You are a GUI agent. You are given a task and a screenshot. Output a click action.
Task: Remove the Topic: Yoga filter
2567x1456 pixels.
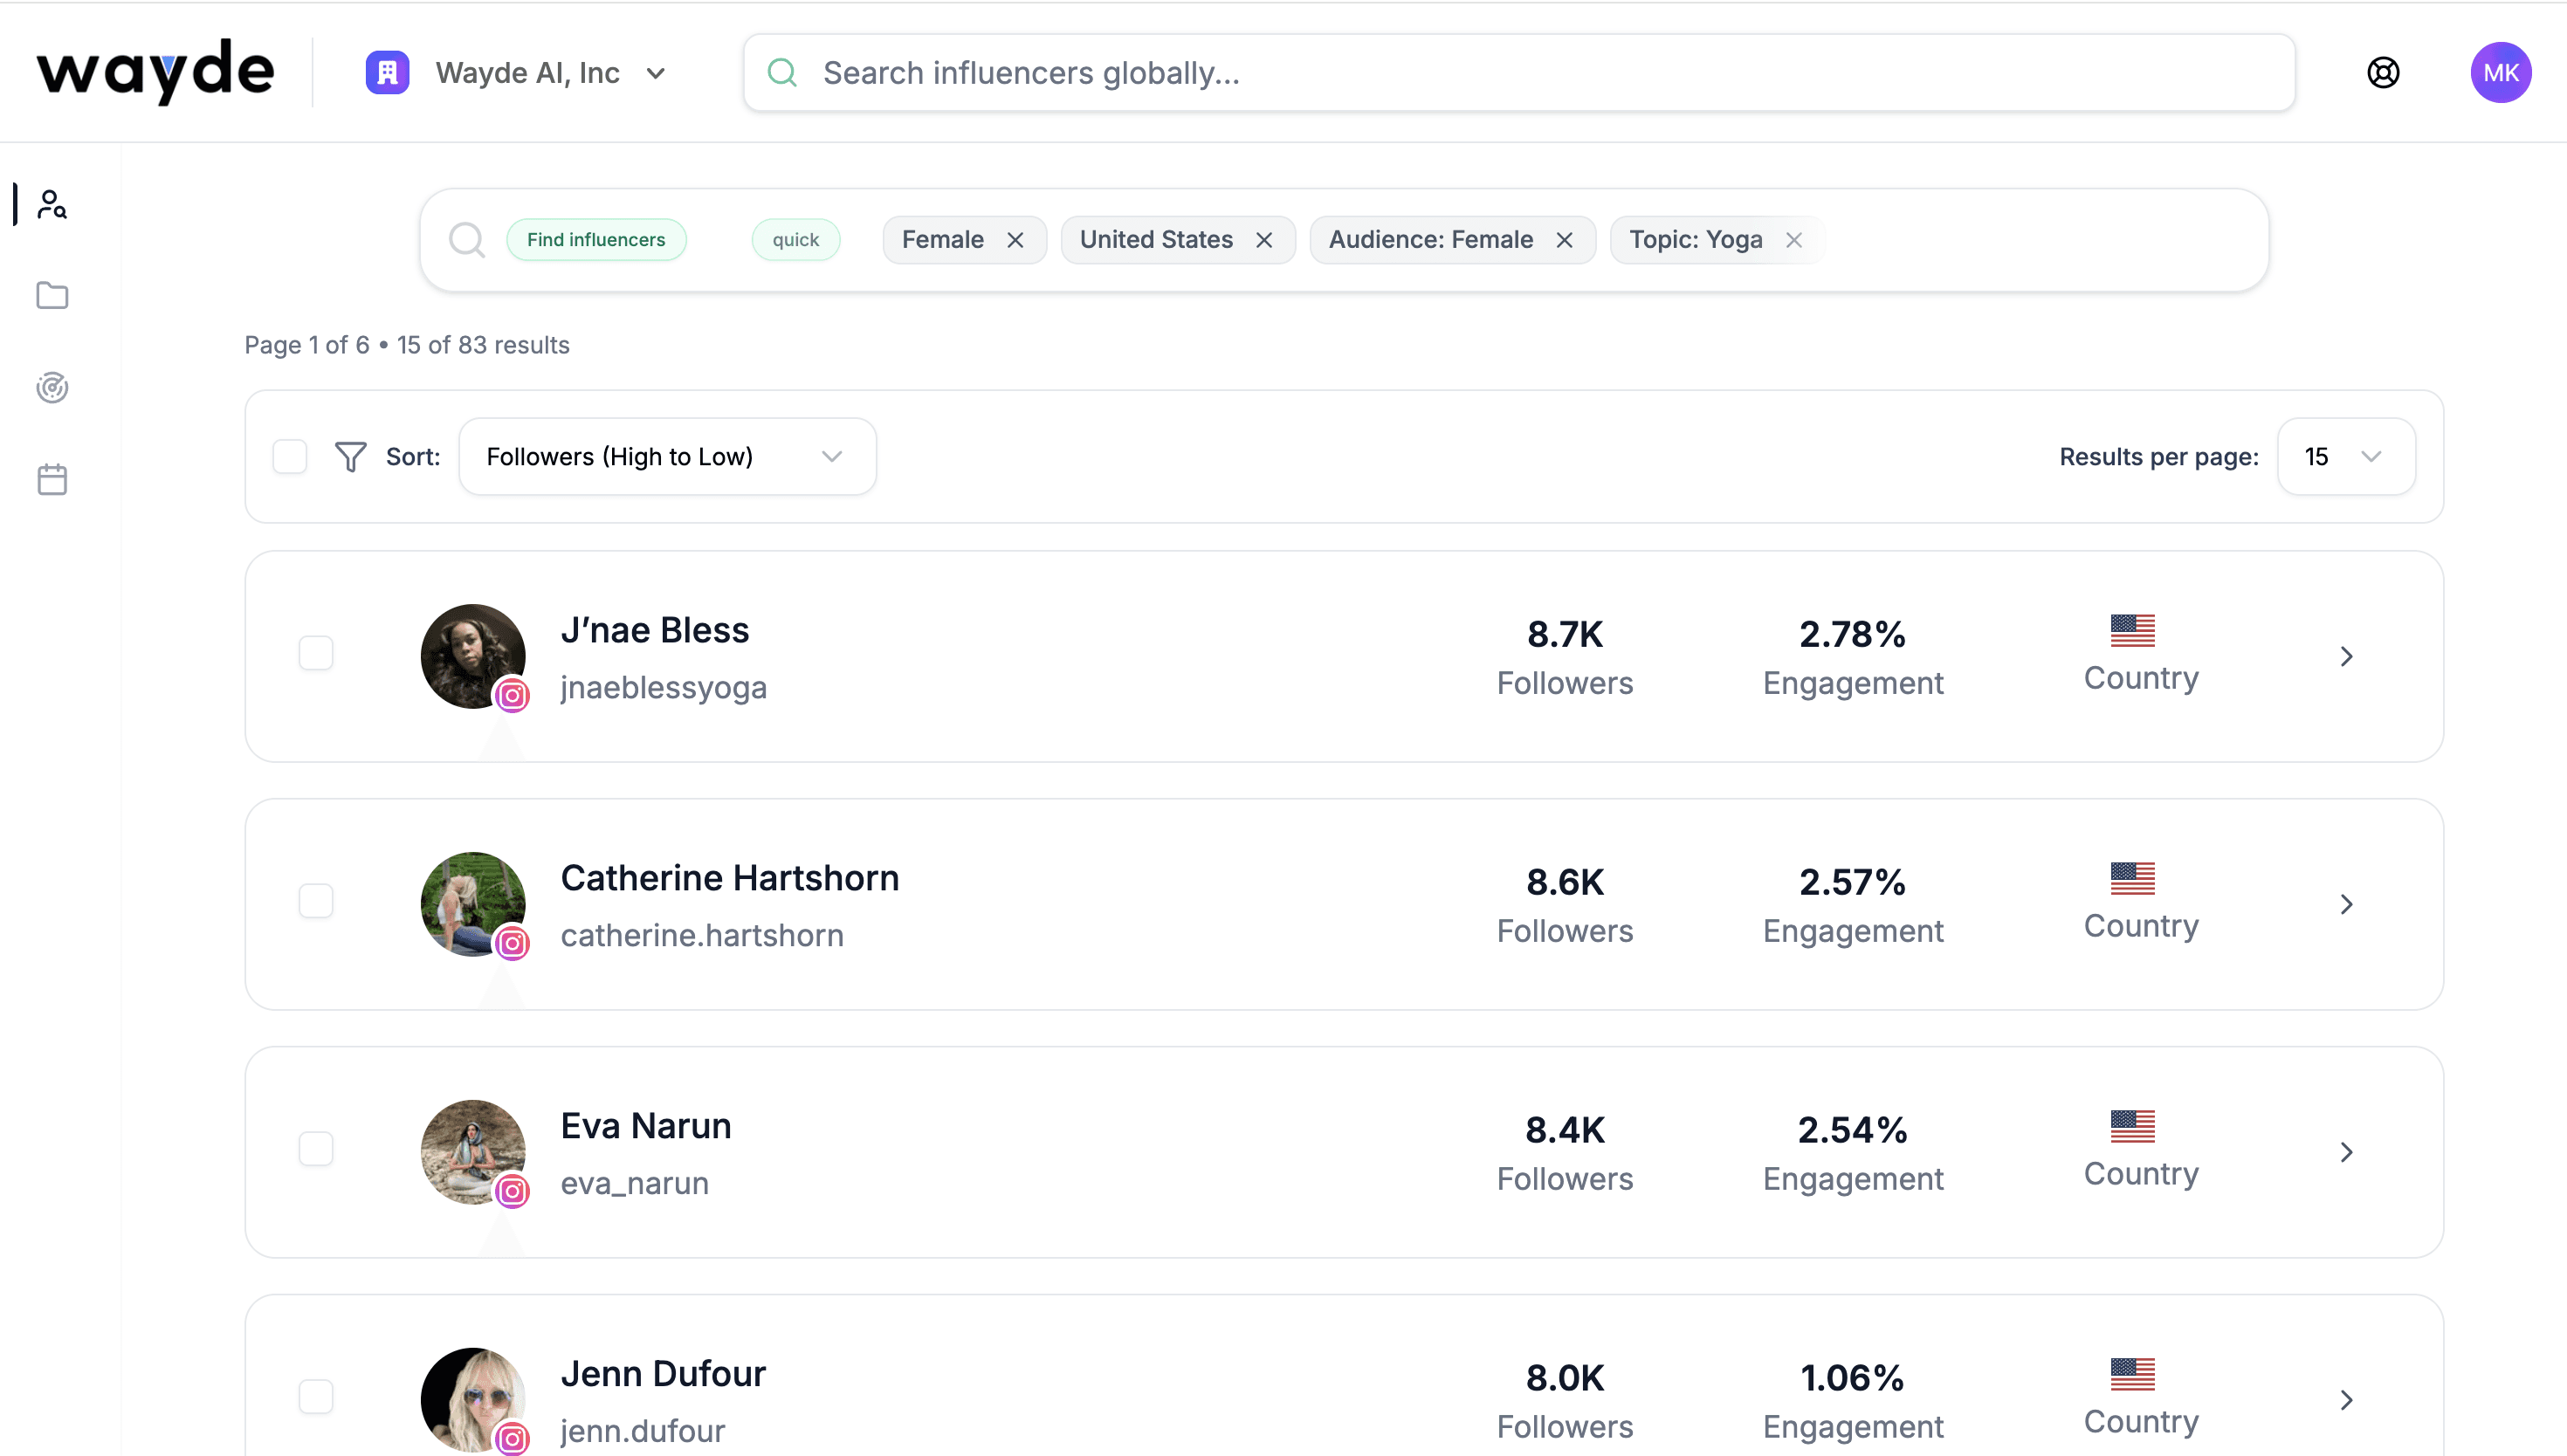[1794, 240]
